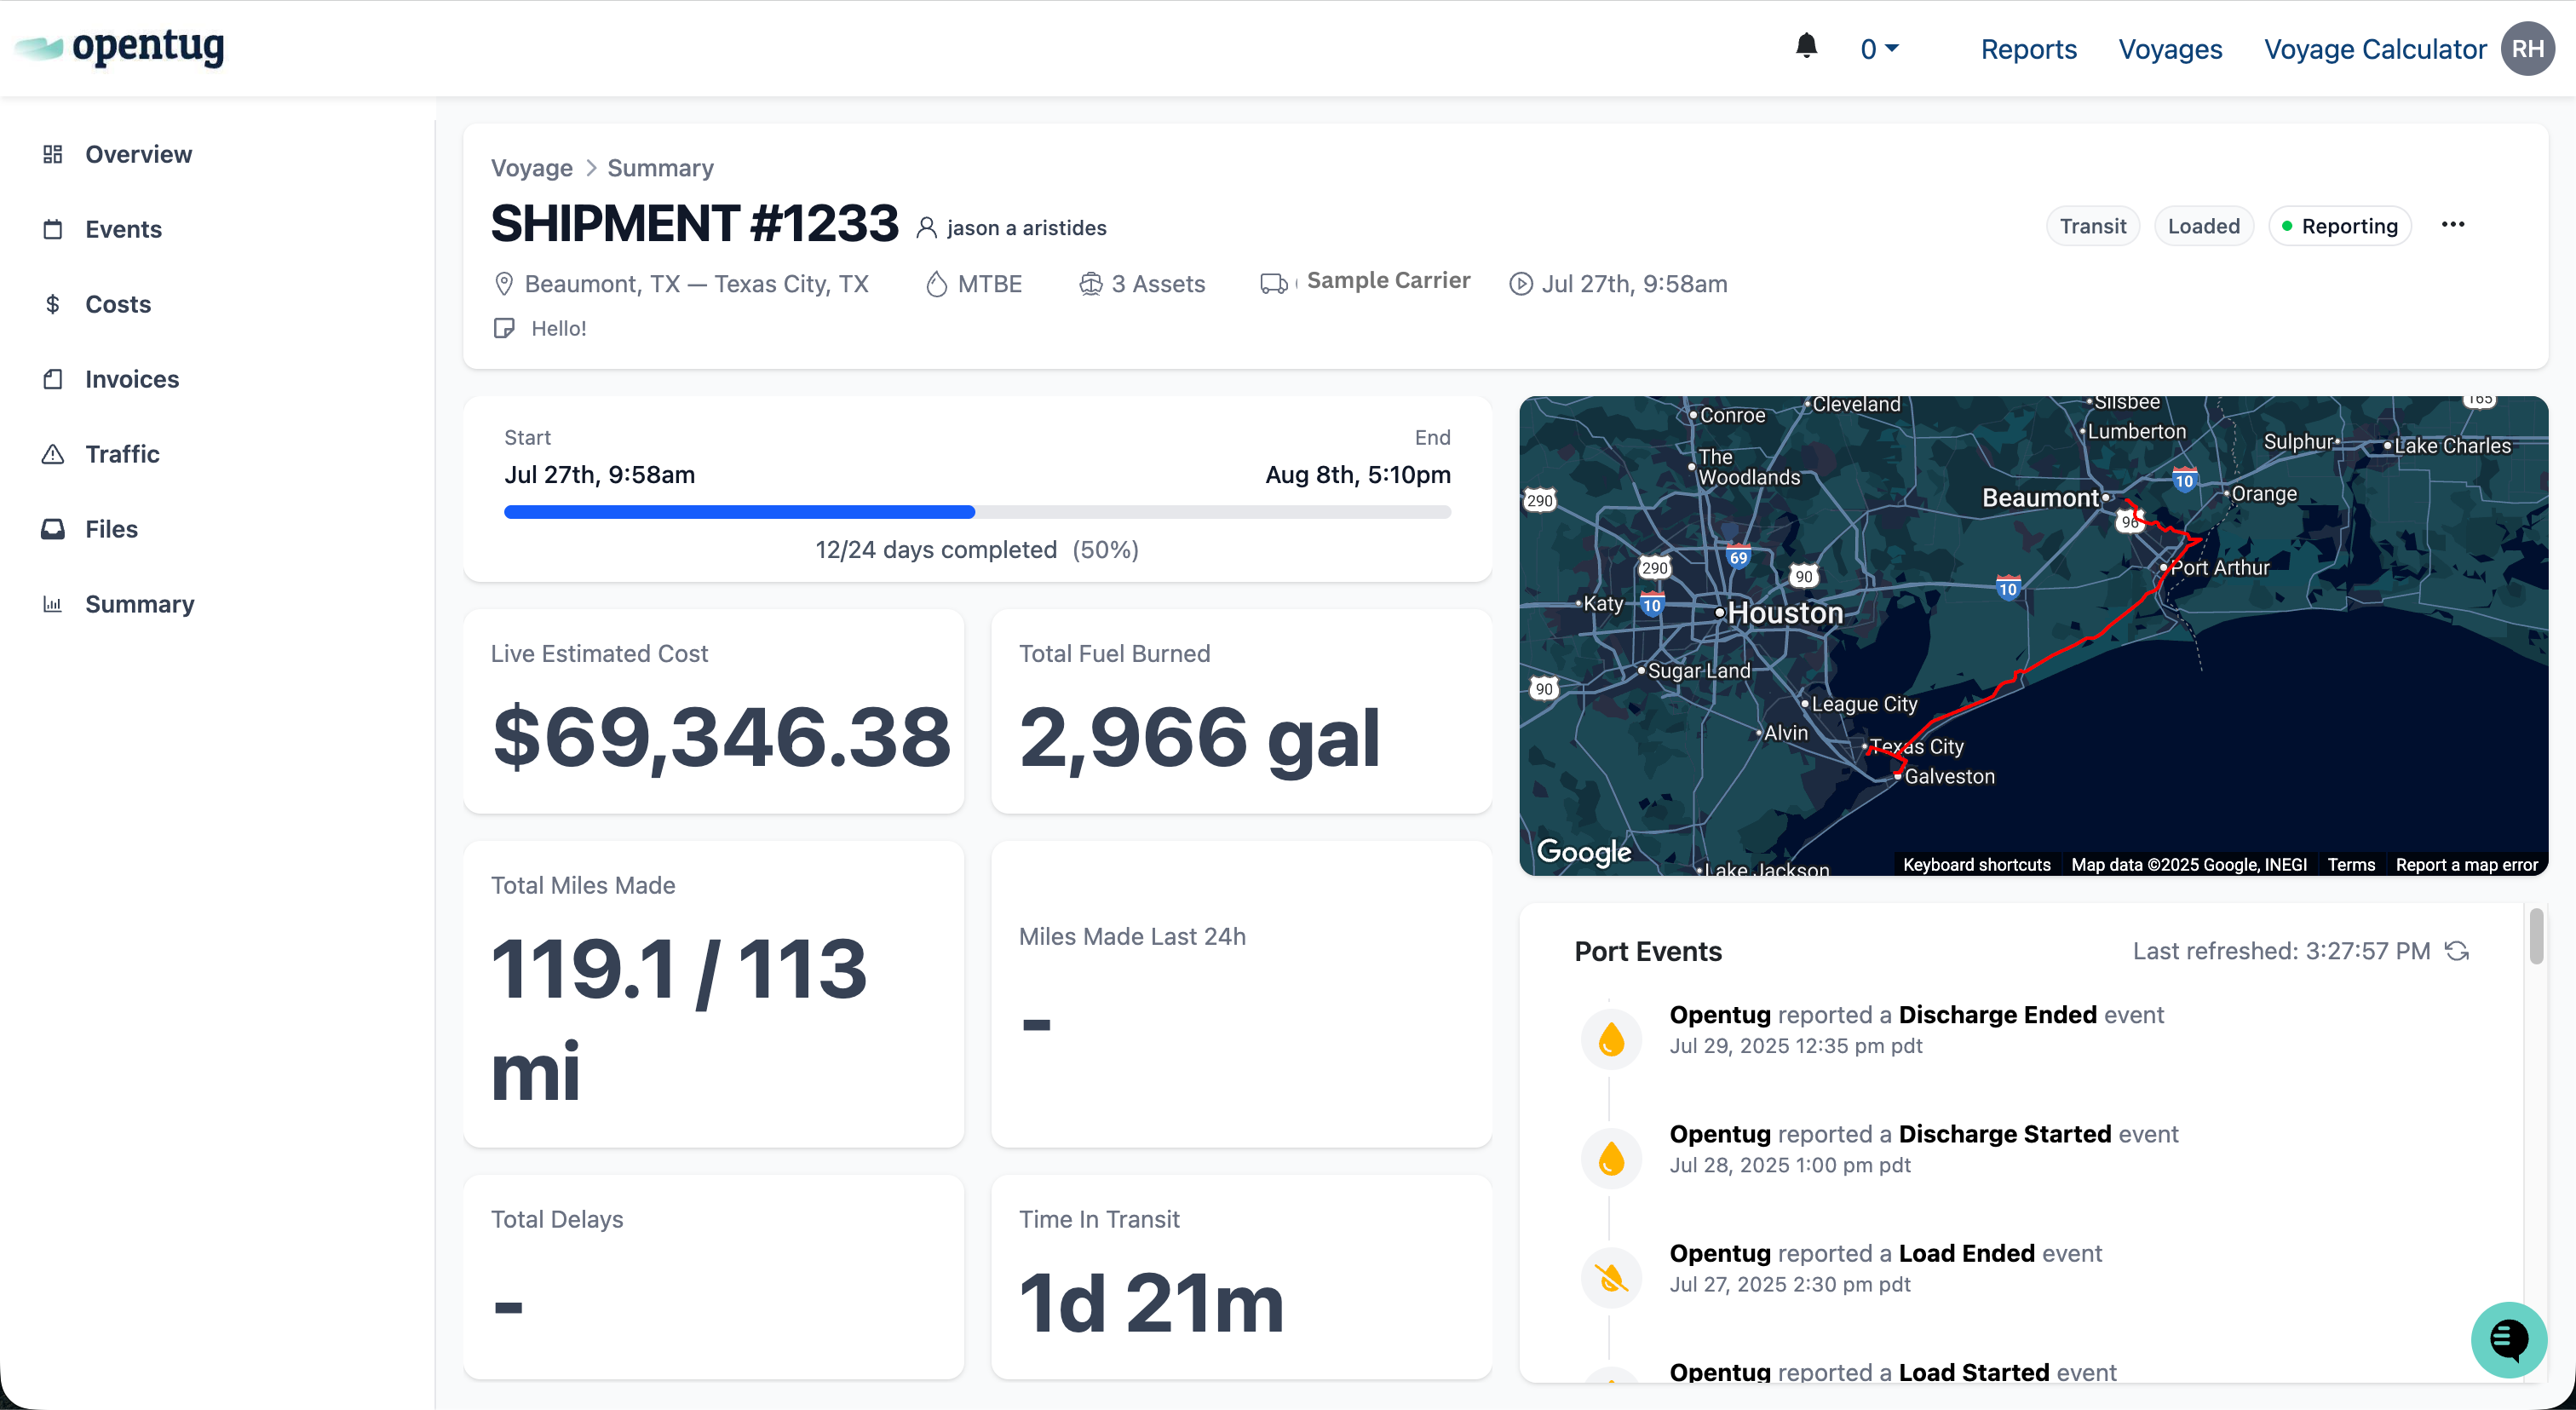
Task: Toggle the Transit status tag
Action: click(x=2092, y=226)
